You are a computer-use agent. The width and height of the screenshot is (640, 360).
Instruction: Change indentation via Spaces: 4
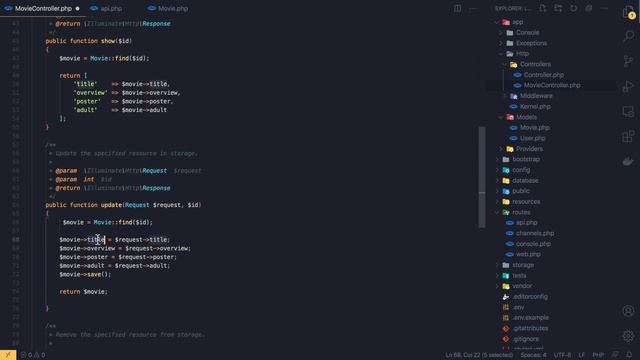click(533, 355)
